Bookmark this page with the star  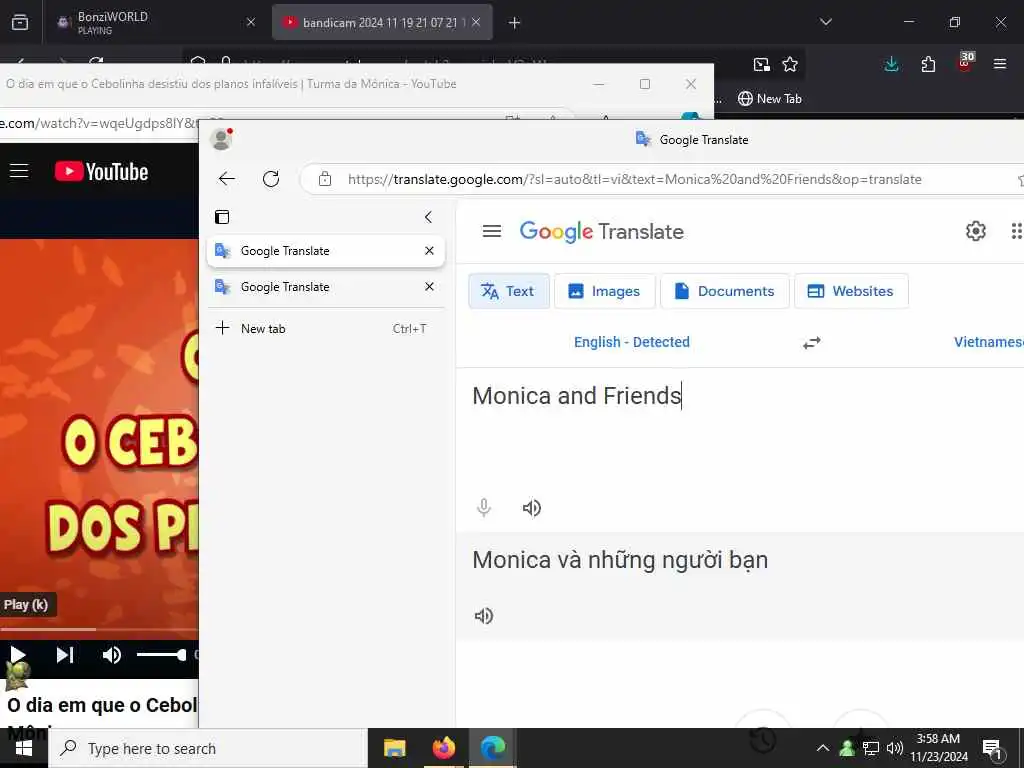790,64
